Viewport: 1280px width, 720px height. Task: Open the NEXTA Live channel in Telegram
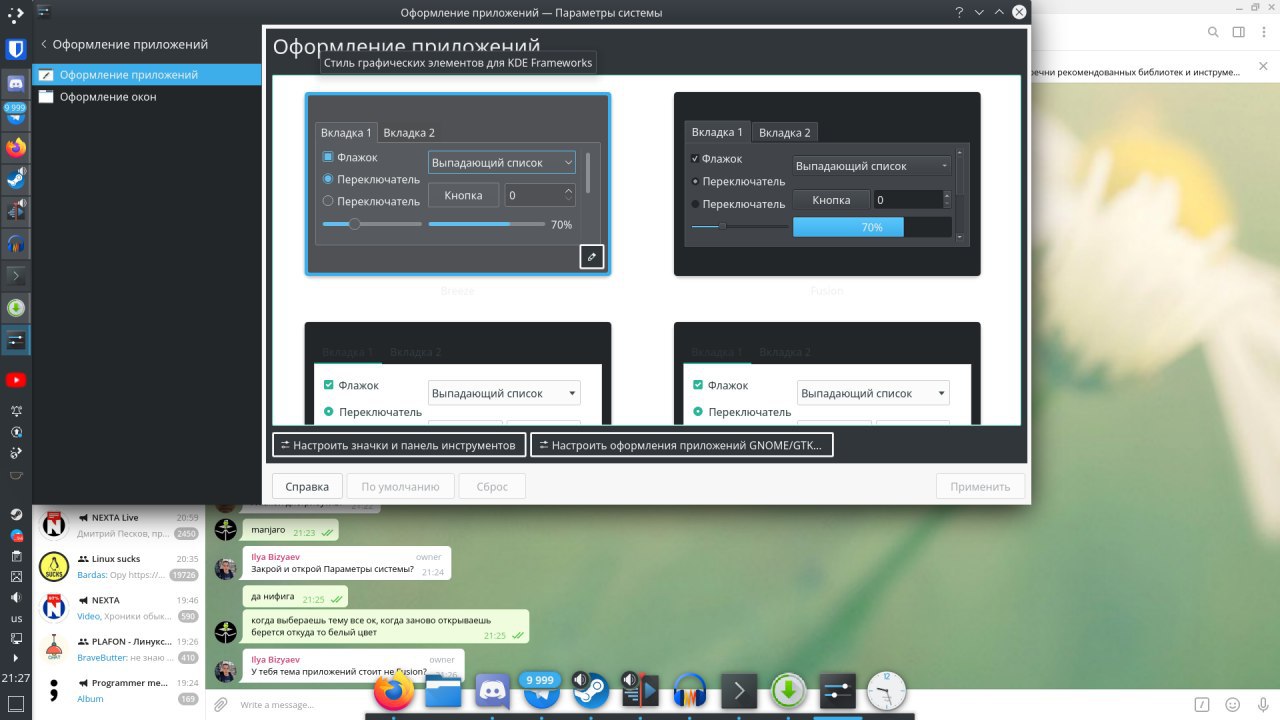[x=118, y=526]
